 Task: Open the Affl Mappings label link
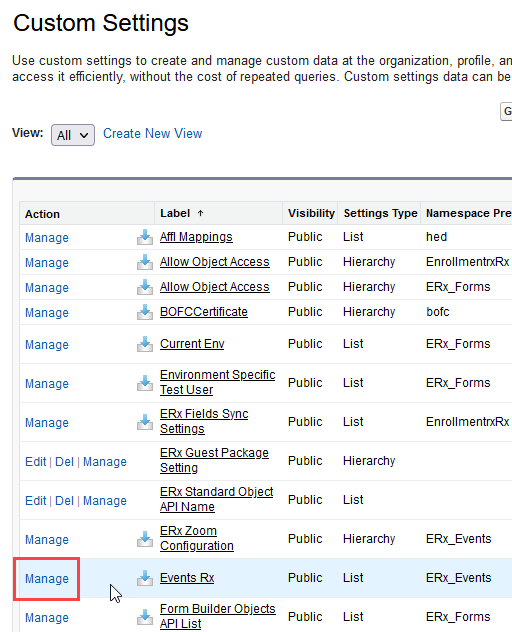tap(196, 237)
